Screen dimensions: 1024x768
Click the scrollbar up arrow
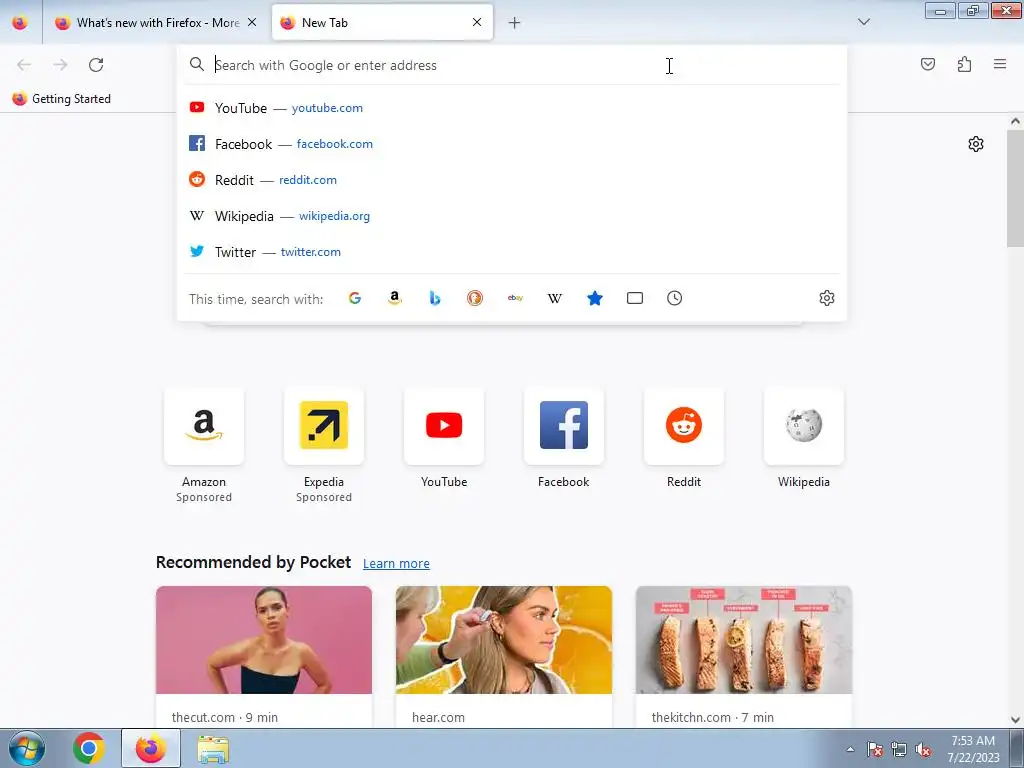tap(1016, 121)
